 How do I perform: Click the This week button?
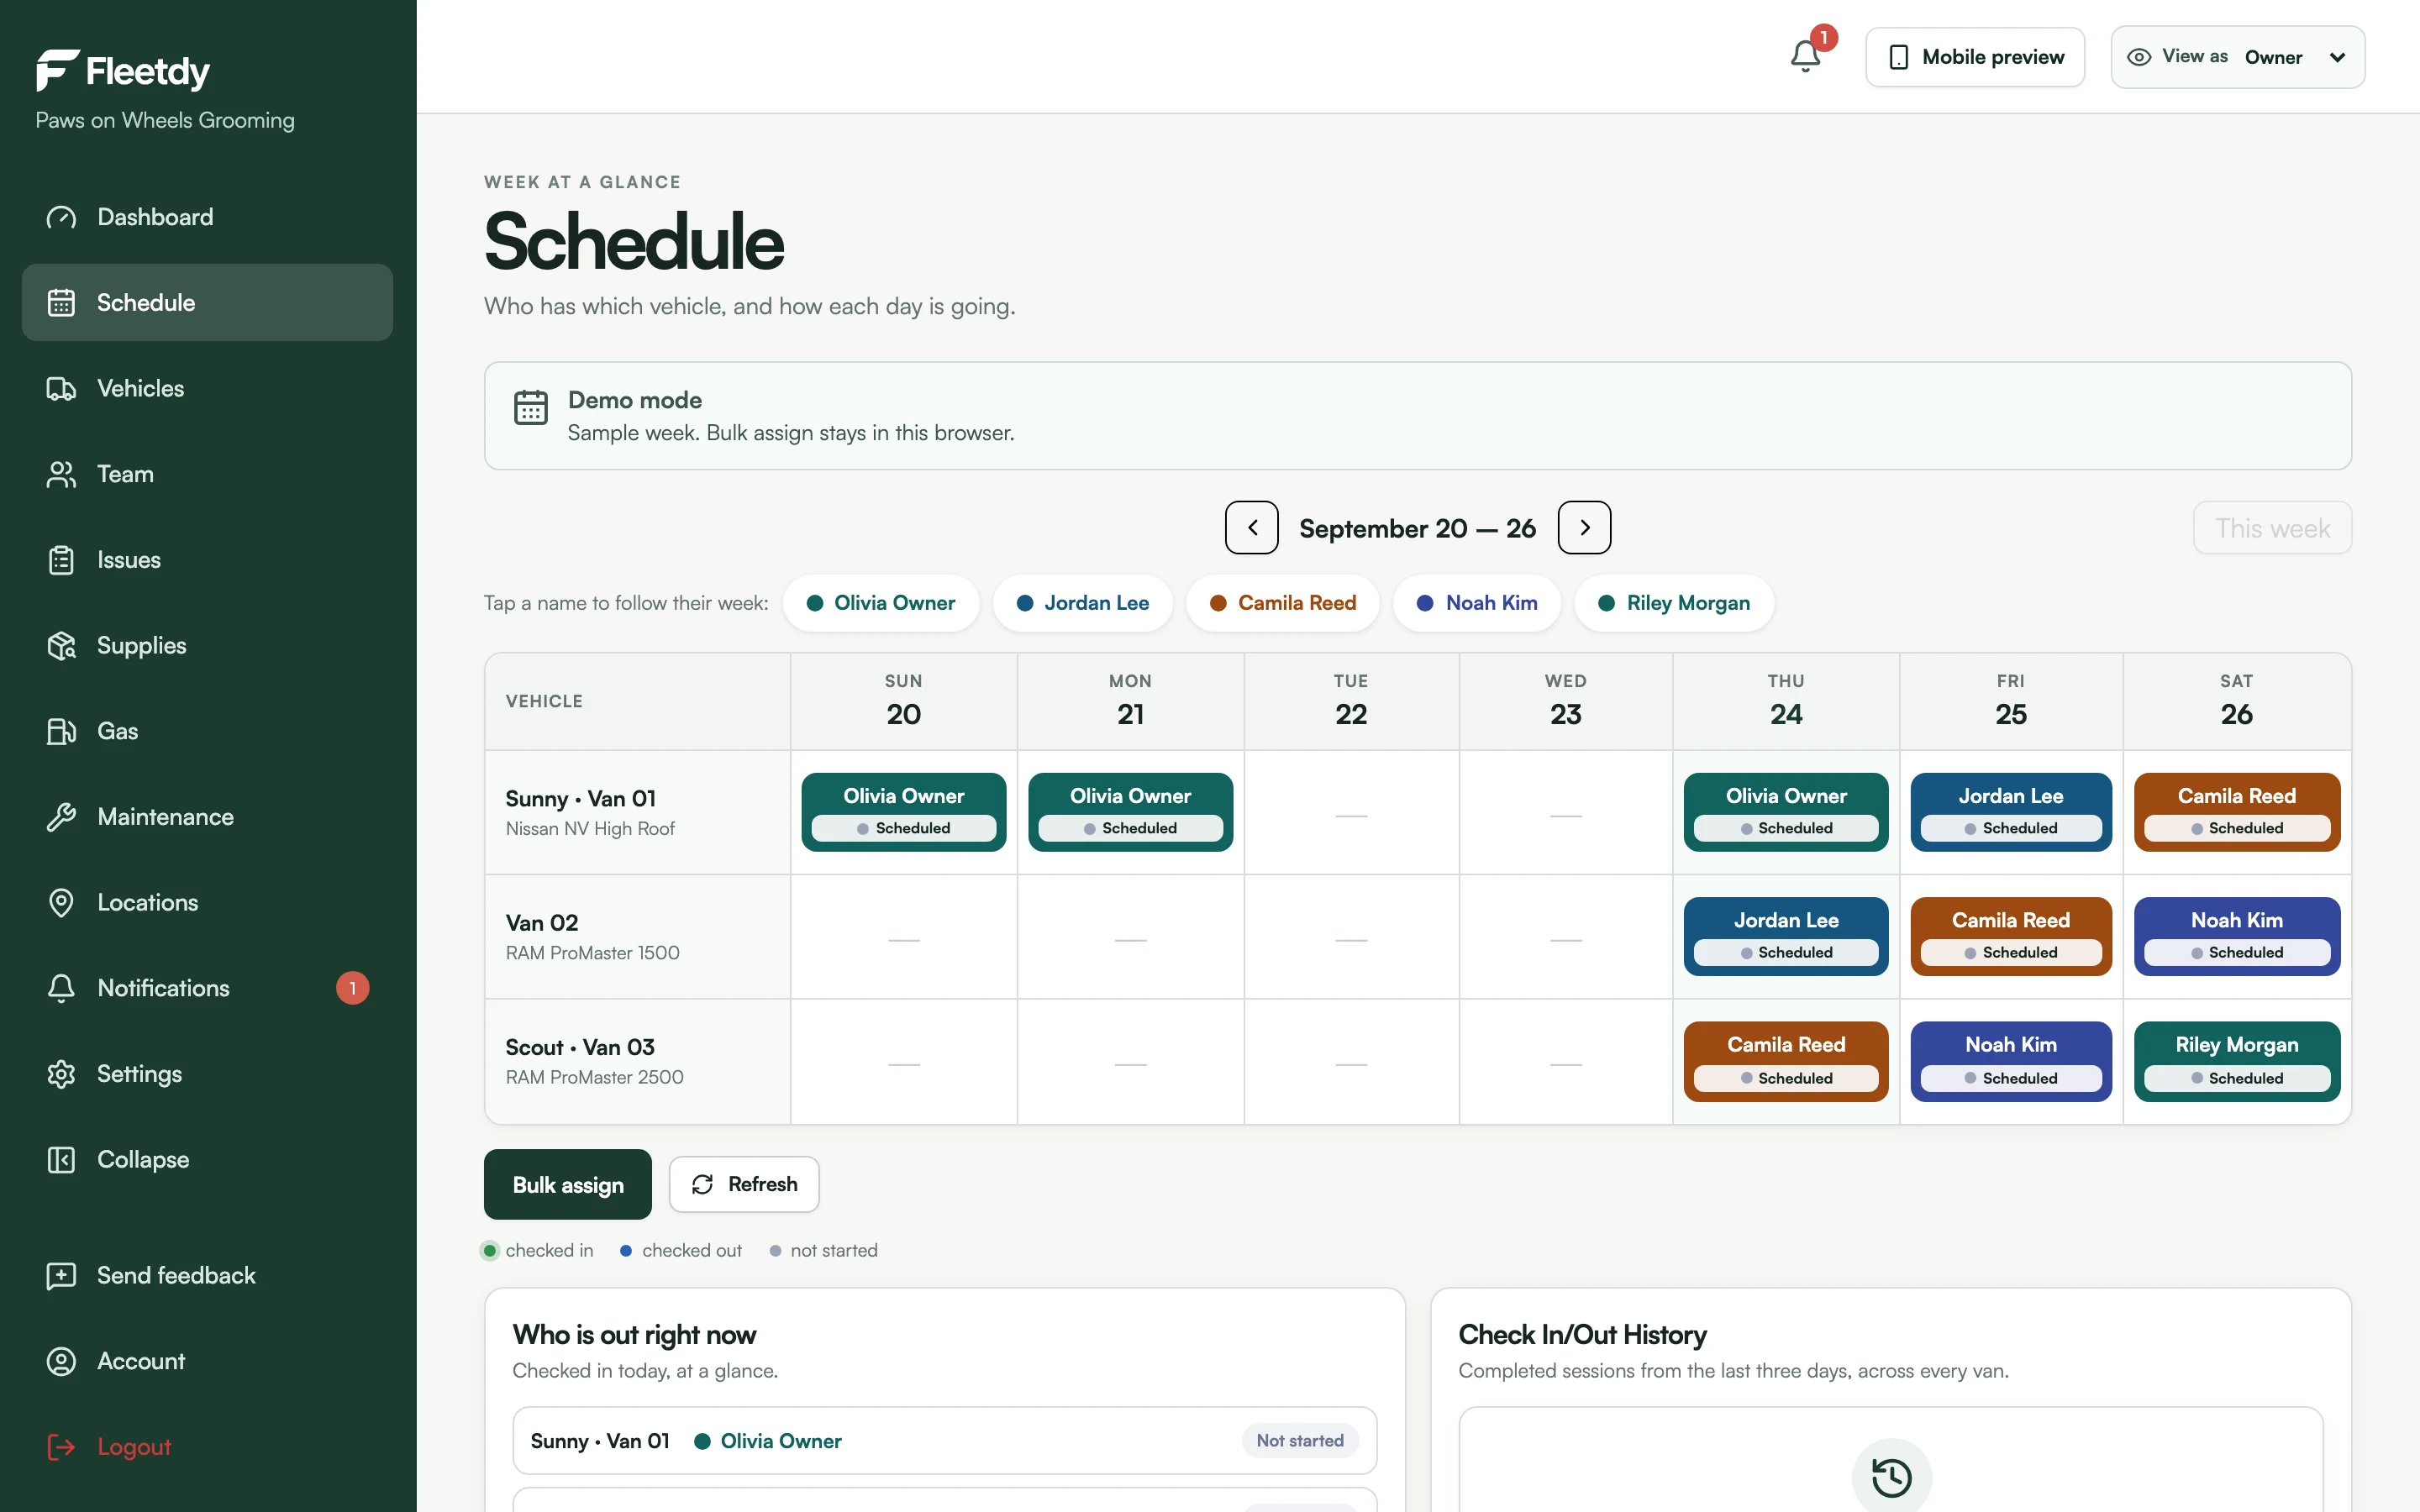point(2272,528)
